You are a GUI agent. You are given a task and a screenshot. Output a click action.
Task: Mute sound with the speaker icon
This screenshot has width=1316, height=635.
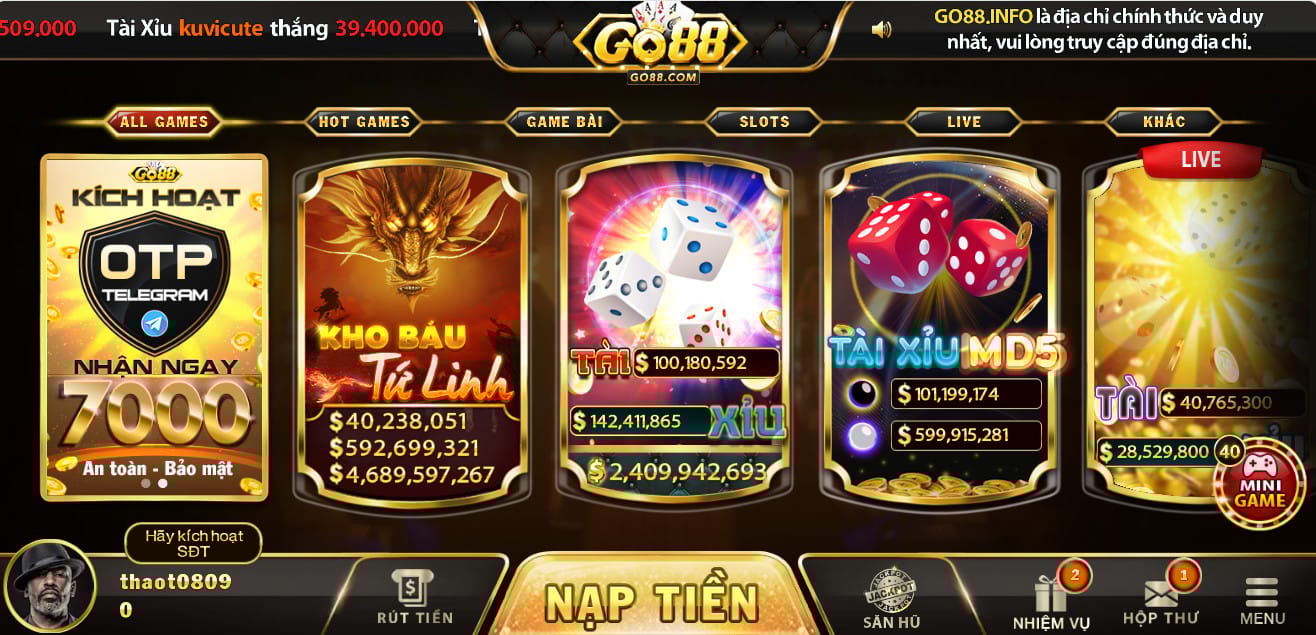click(x=881, y=30)
